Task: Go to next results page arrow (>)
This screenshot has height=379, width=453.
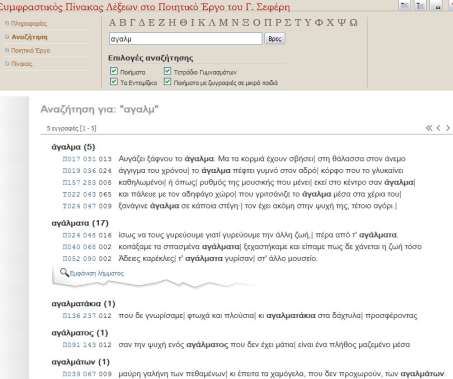Action: tap(448, 128)
